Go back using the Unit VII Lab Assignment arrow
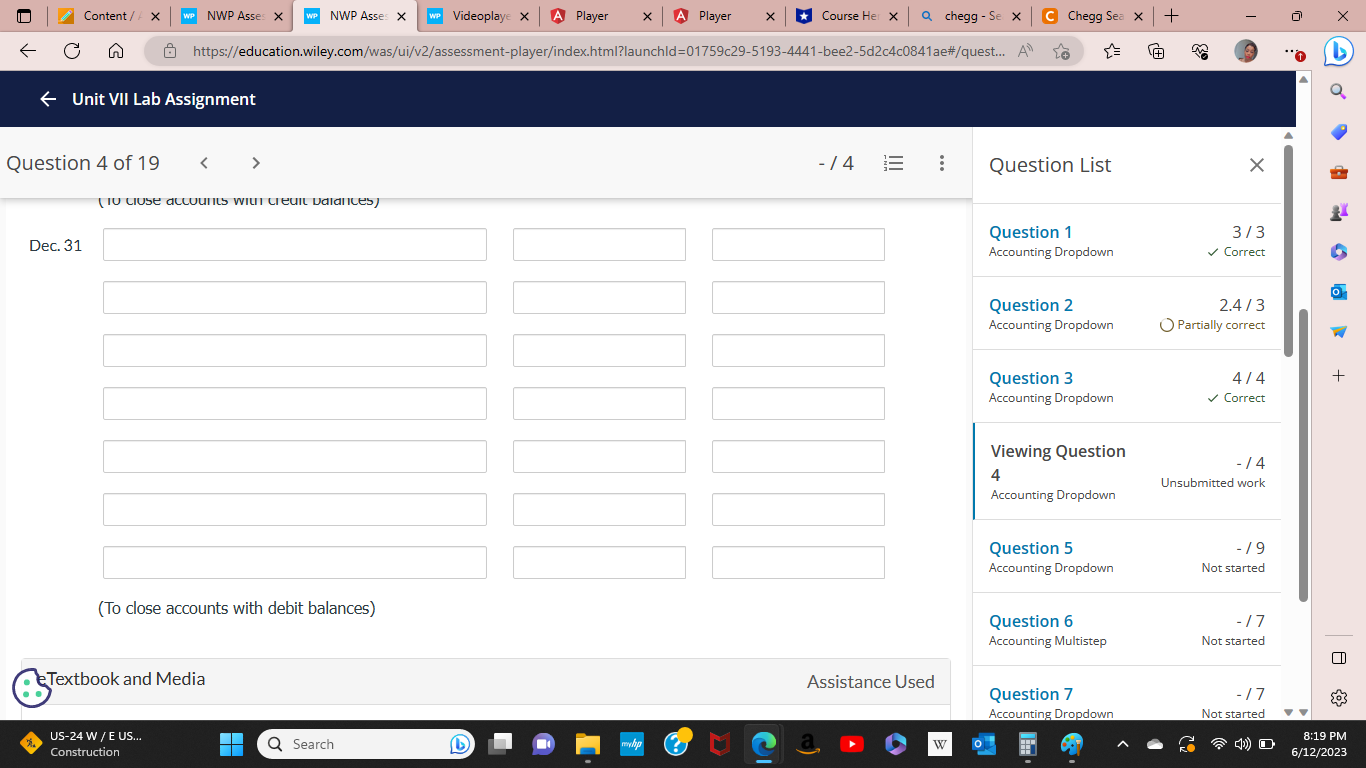The height and width of the screenshot is (768, 1366). 47,99
